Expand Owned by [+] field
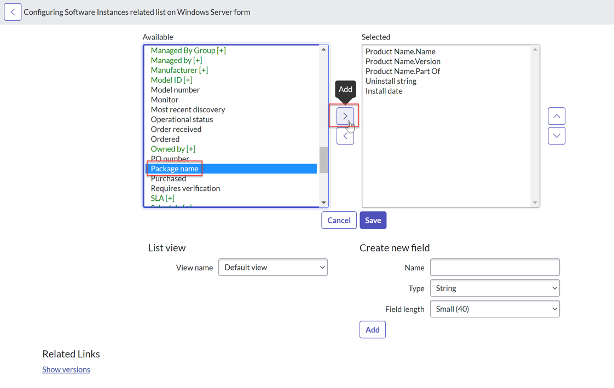Screen dimensions: 614x388 coord(173,149)
